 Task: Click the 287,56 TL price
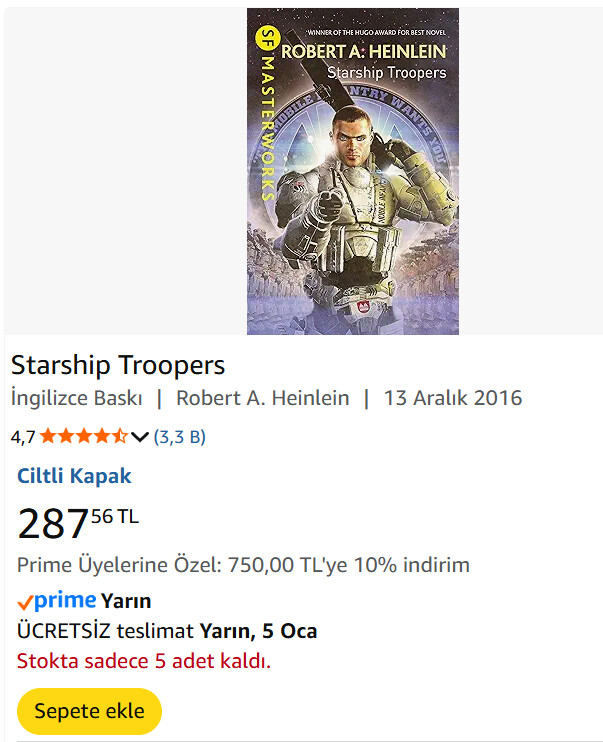(x=78, y=523)
